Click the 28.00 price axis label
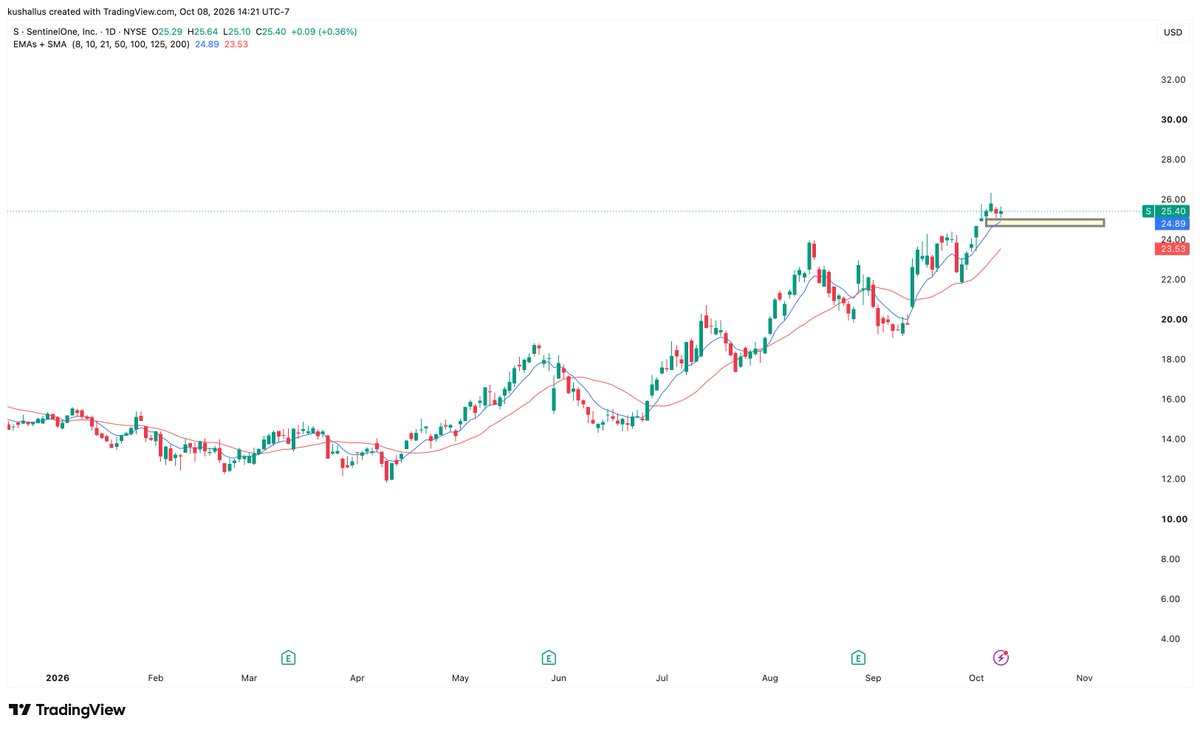Viewport: 1200px width, 732px height. (x=1173, y=159)
